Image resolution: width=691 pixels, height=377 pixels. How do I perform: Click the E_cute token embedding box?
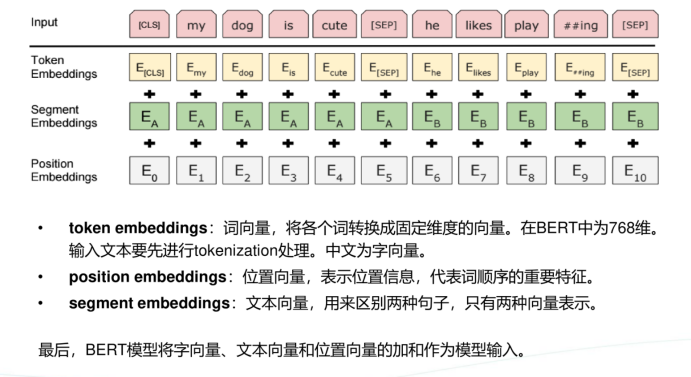[x=335, y=67]
